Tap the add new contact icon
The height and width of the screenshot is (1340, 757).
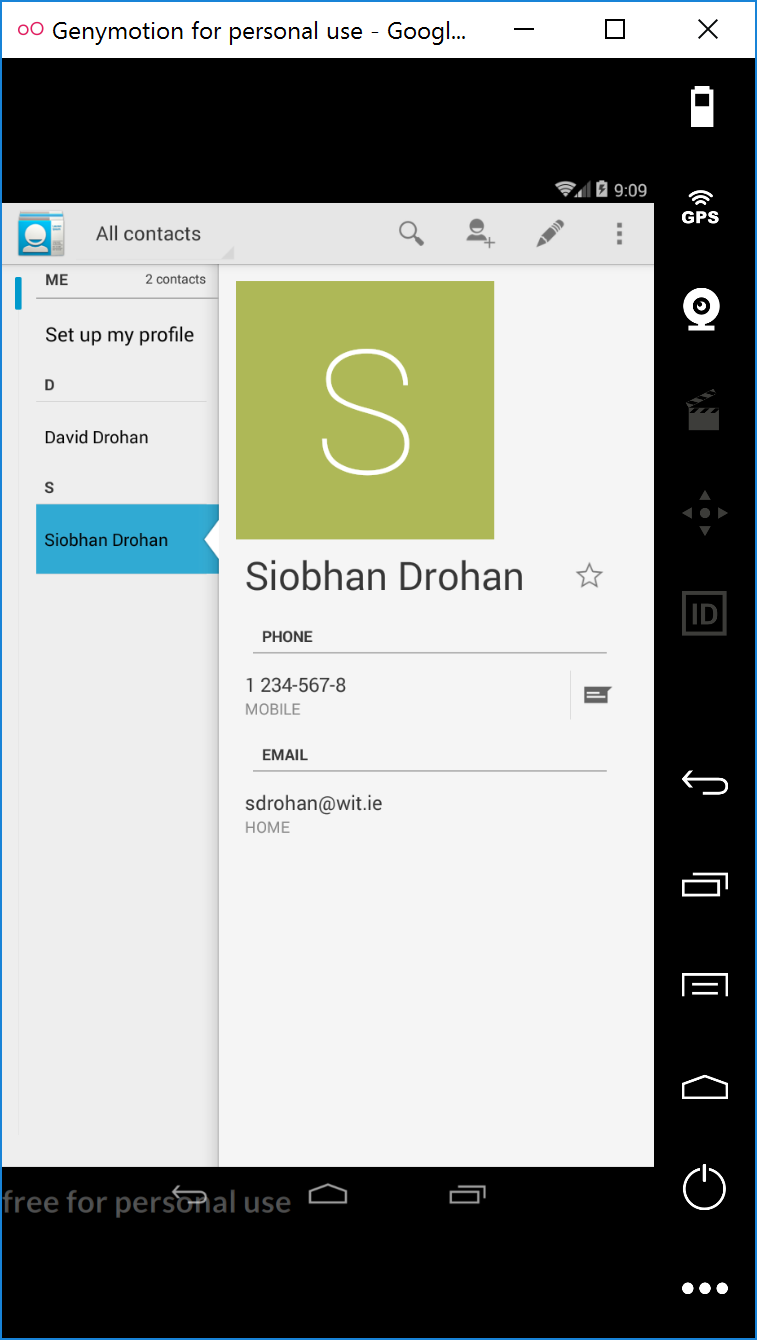tap(480, 233)
